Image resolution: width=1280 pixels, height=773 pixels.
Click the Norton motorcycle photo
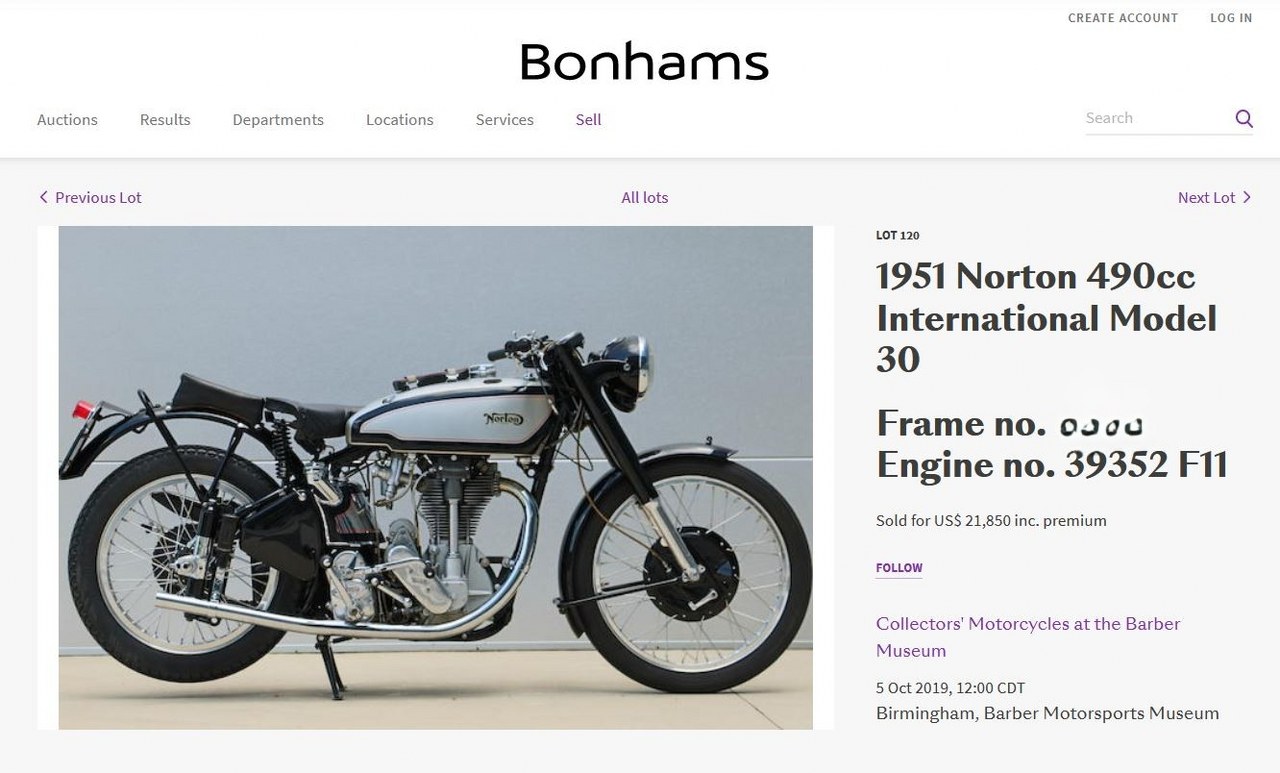(x=435, y=477)
